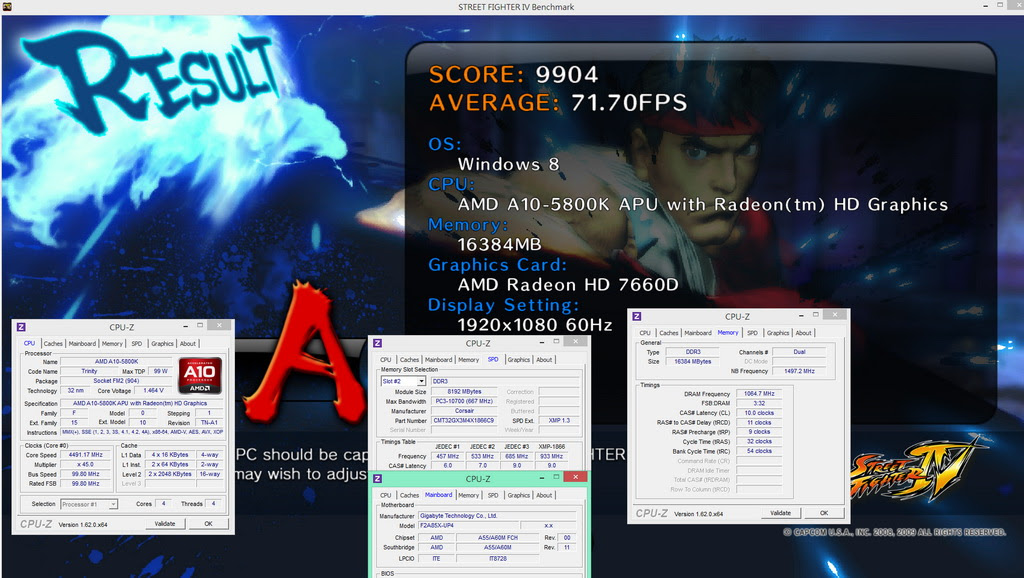
Task: Click the Technology value '32 nm'
Action: tap(75, 391)
